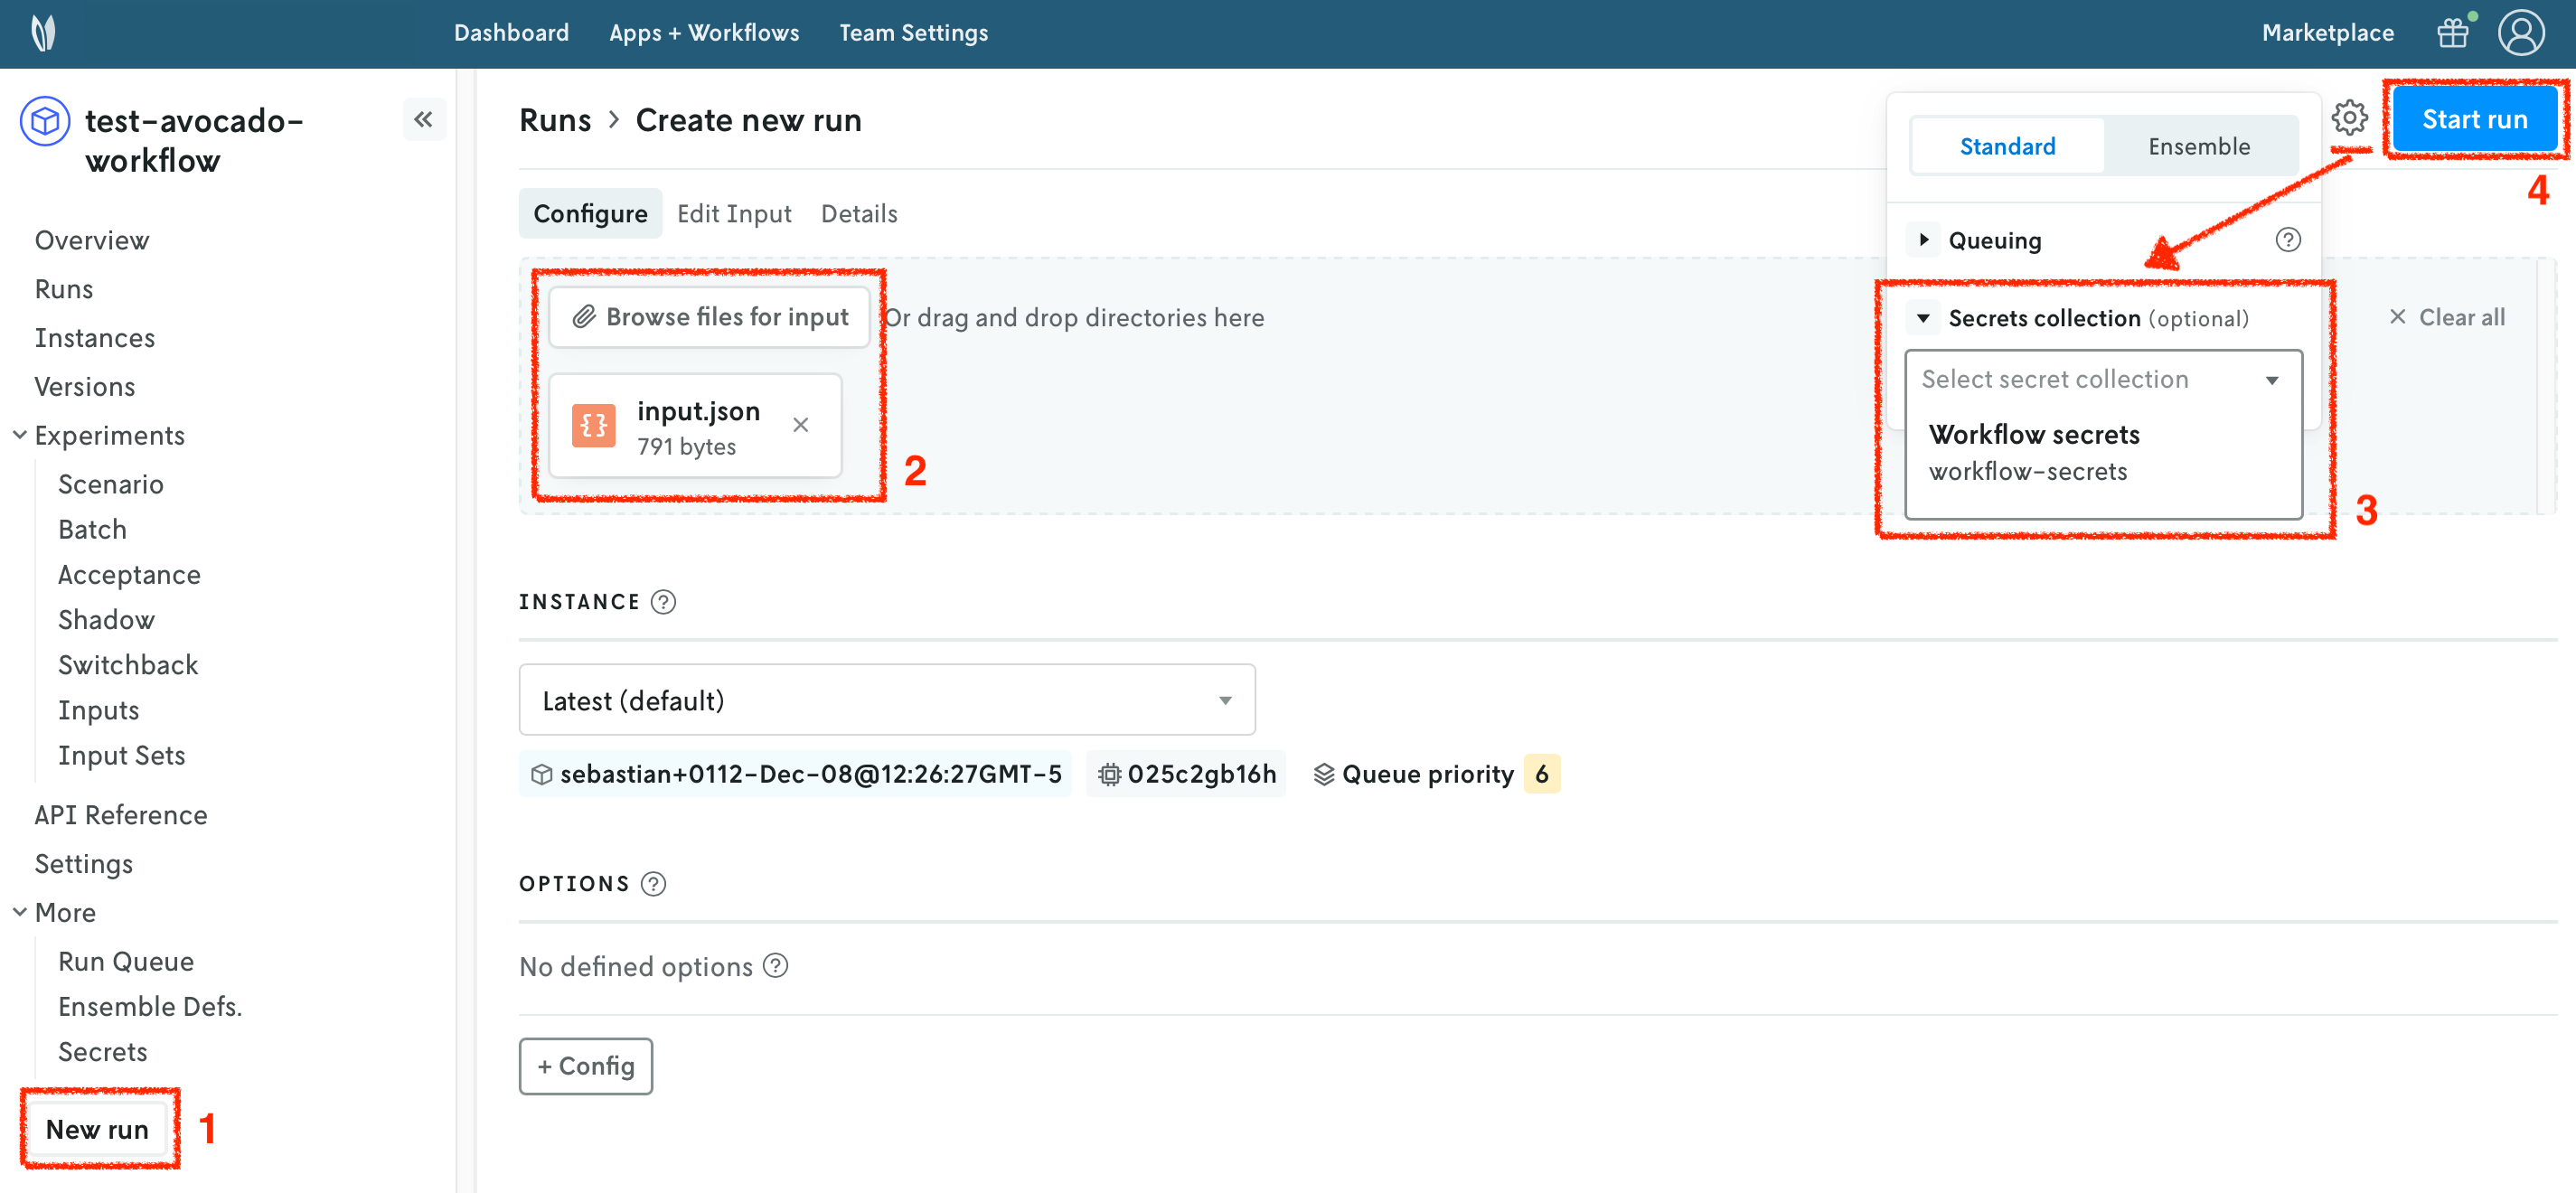2576x1193 pixels.
Task: Switch run type to Ensemble
Action: [2198, 147]
